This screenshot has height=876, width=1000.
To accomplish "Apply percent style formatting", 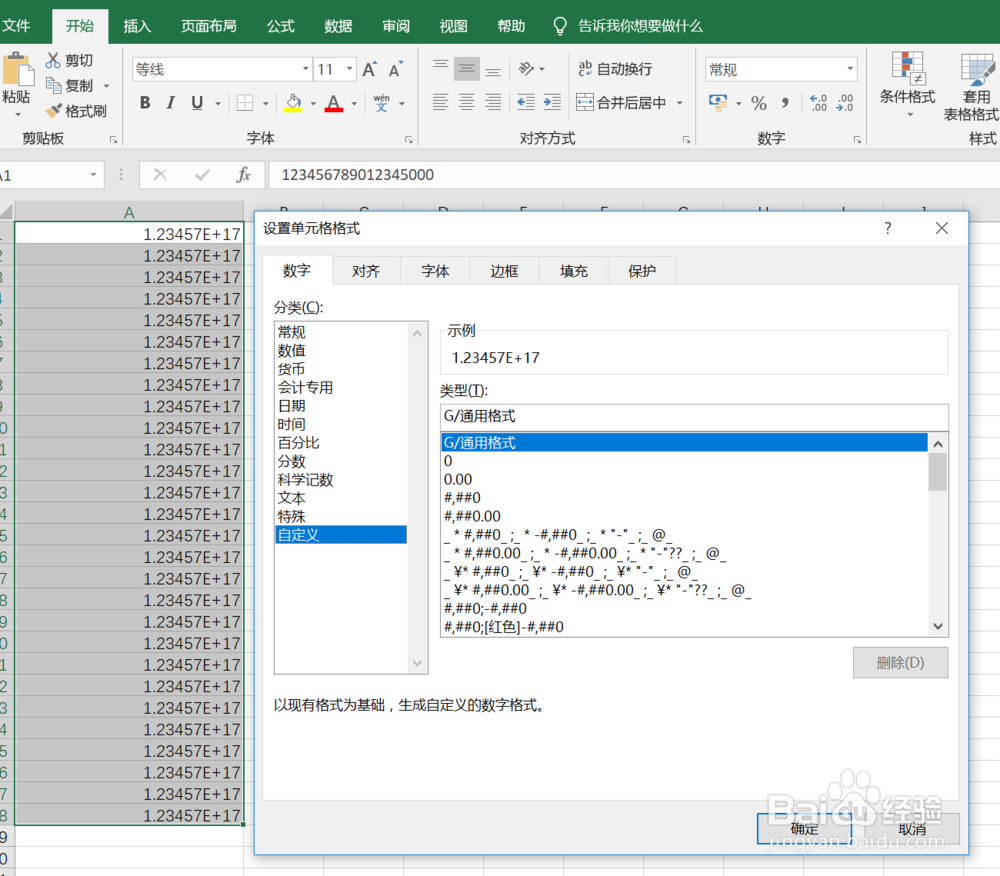I will click(759, 102).
